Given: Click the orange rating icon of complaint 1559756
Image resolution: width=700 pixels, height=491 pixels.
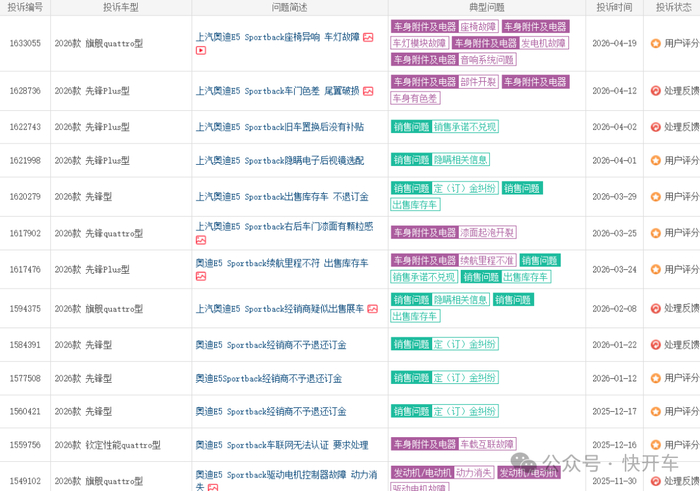Looking at the screenshot, I should (x=655, y=445).
